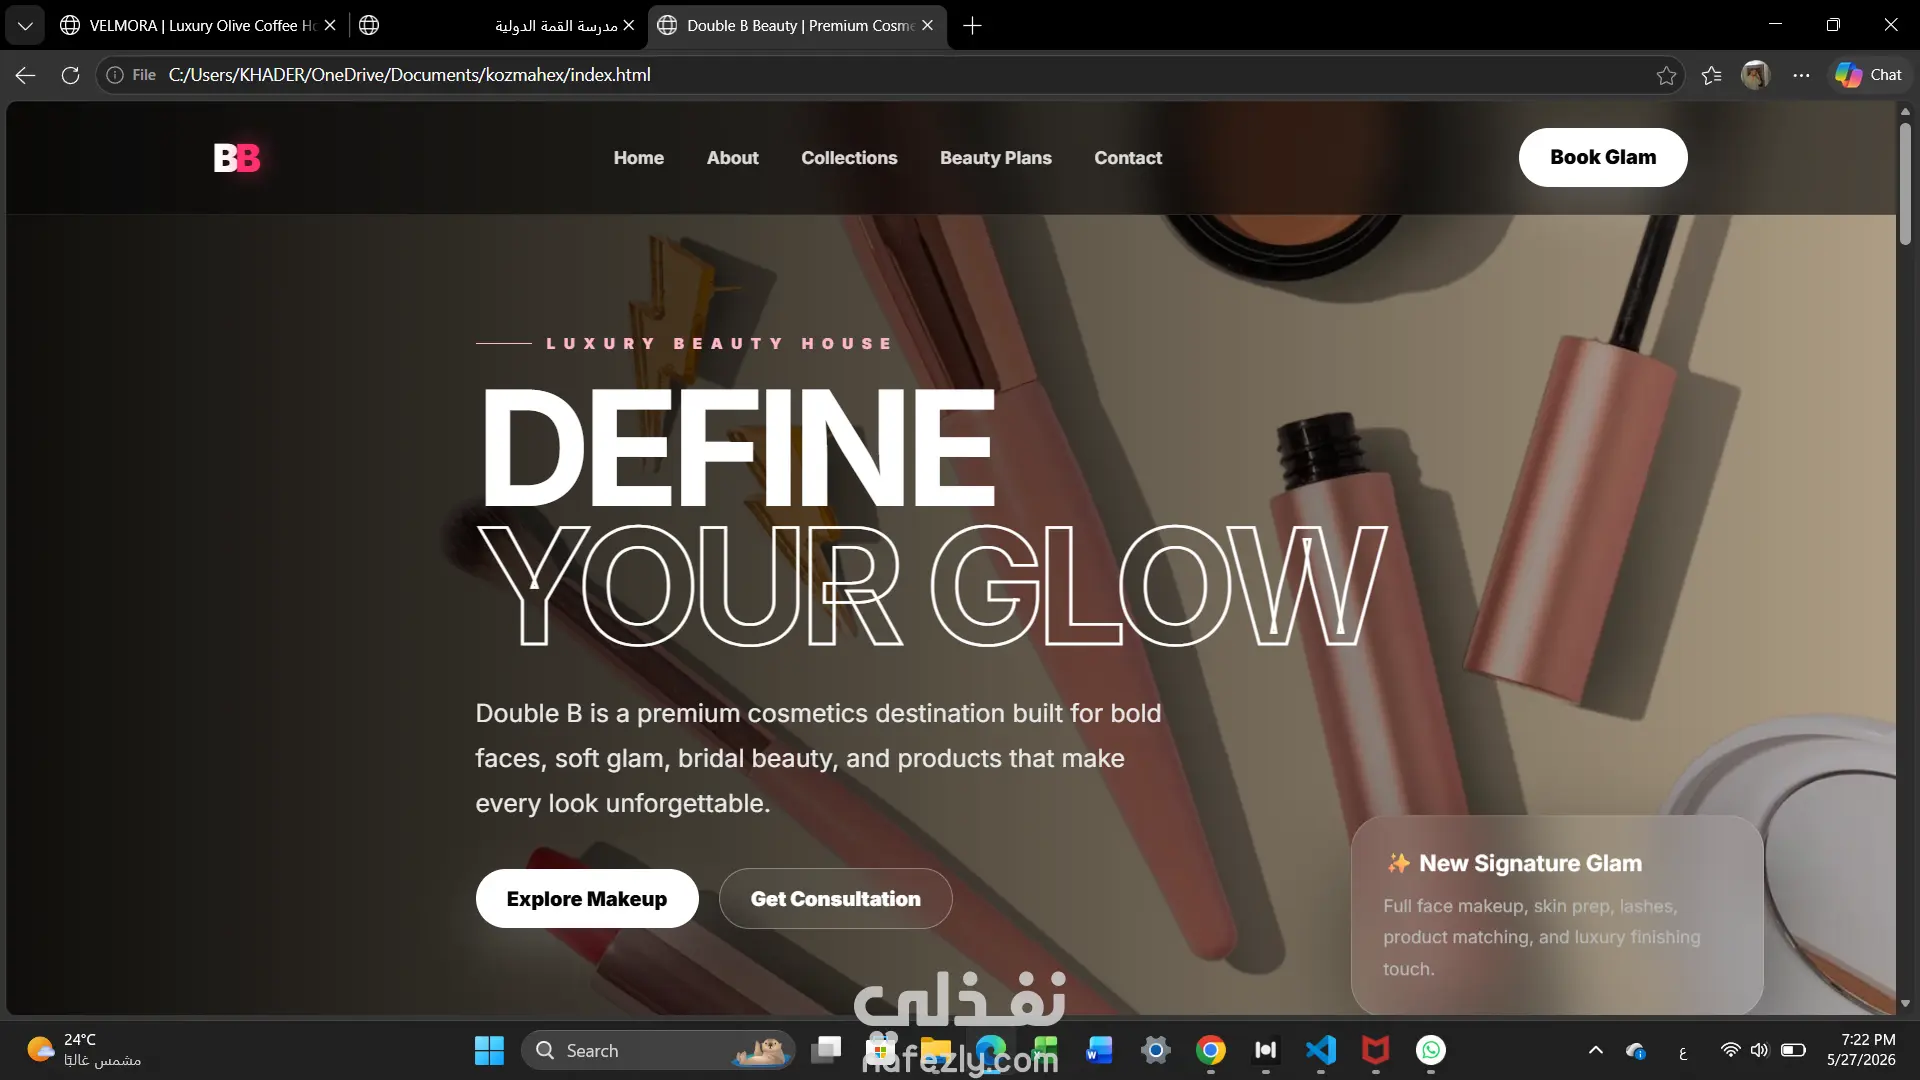Viewport: 1920px width, 1080px height.
Task: Click the scrollbar down arrow
Action: coord(1905,1003)
